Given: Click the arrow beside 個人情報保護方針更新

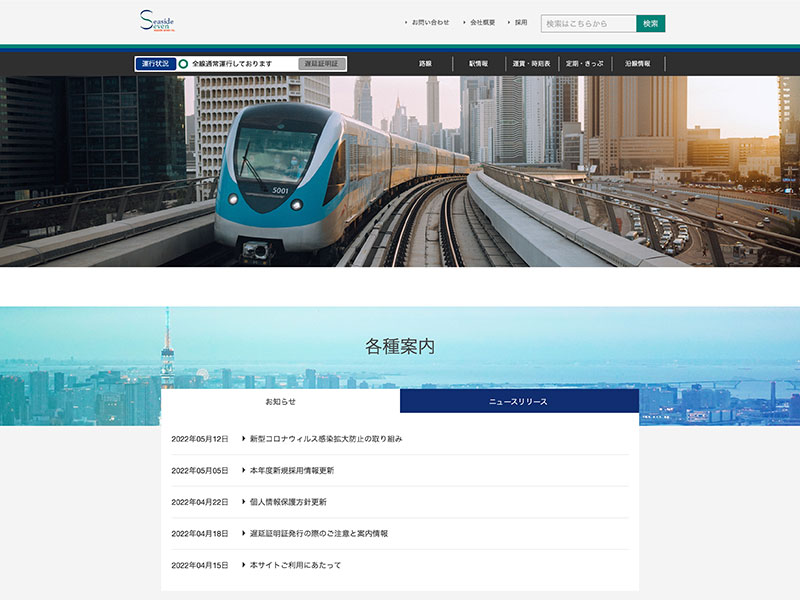Looking at the screenshot, I should 243,502.
